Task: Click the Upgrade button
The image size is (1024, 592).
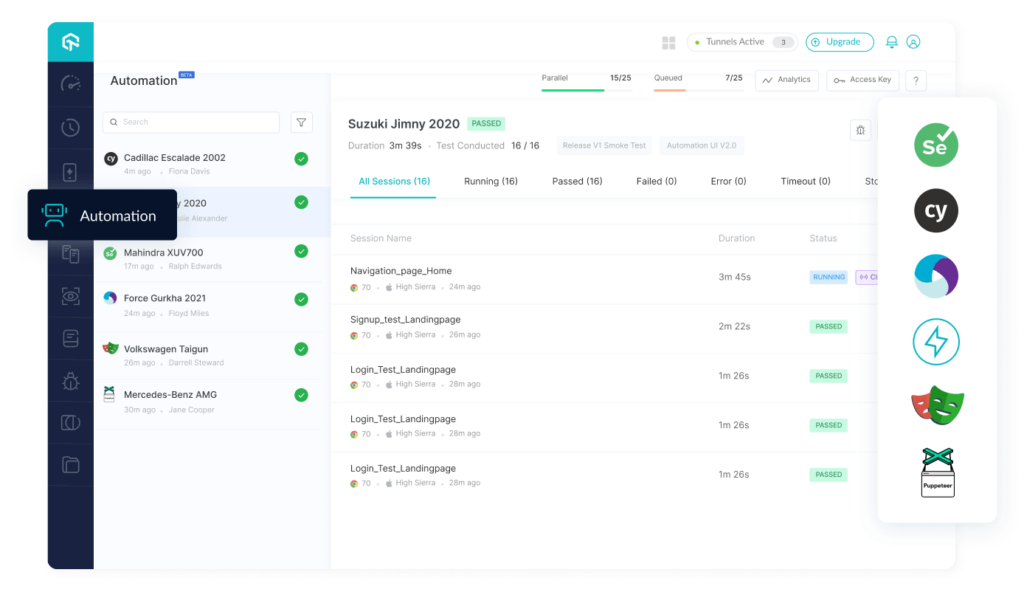Action: (x=839, y=42)
